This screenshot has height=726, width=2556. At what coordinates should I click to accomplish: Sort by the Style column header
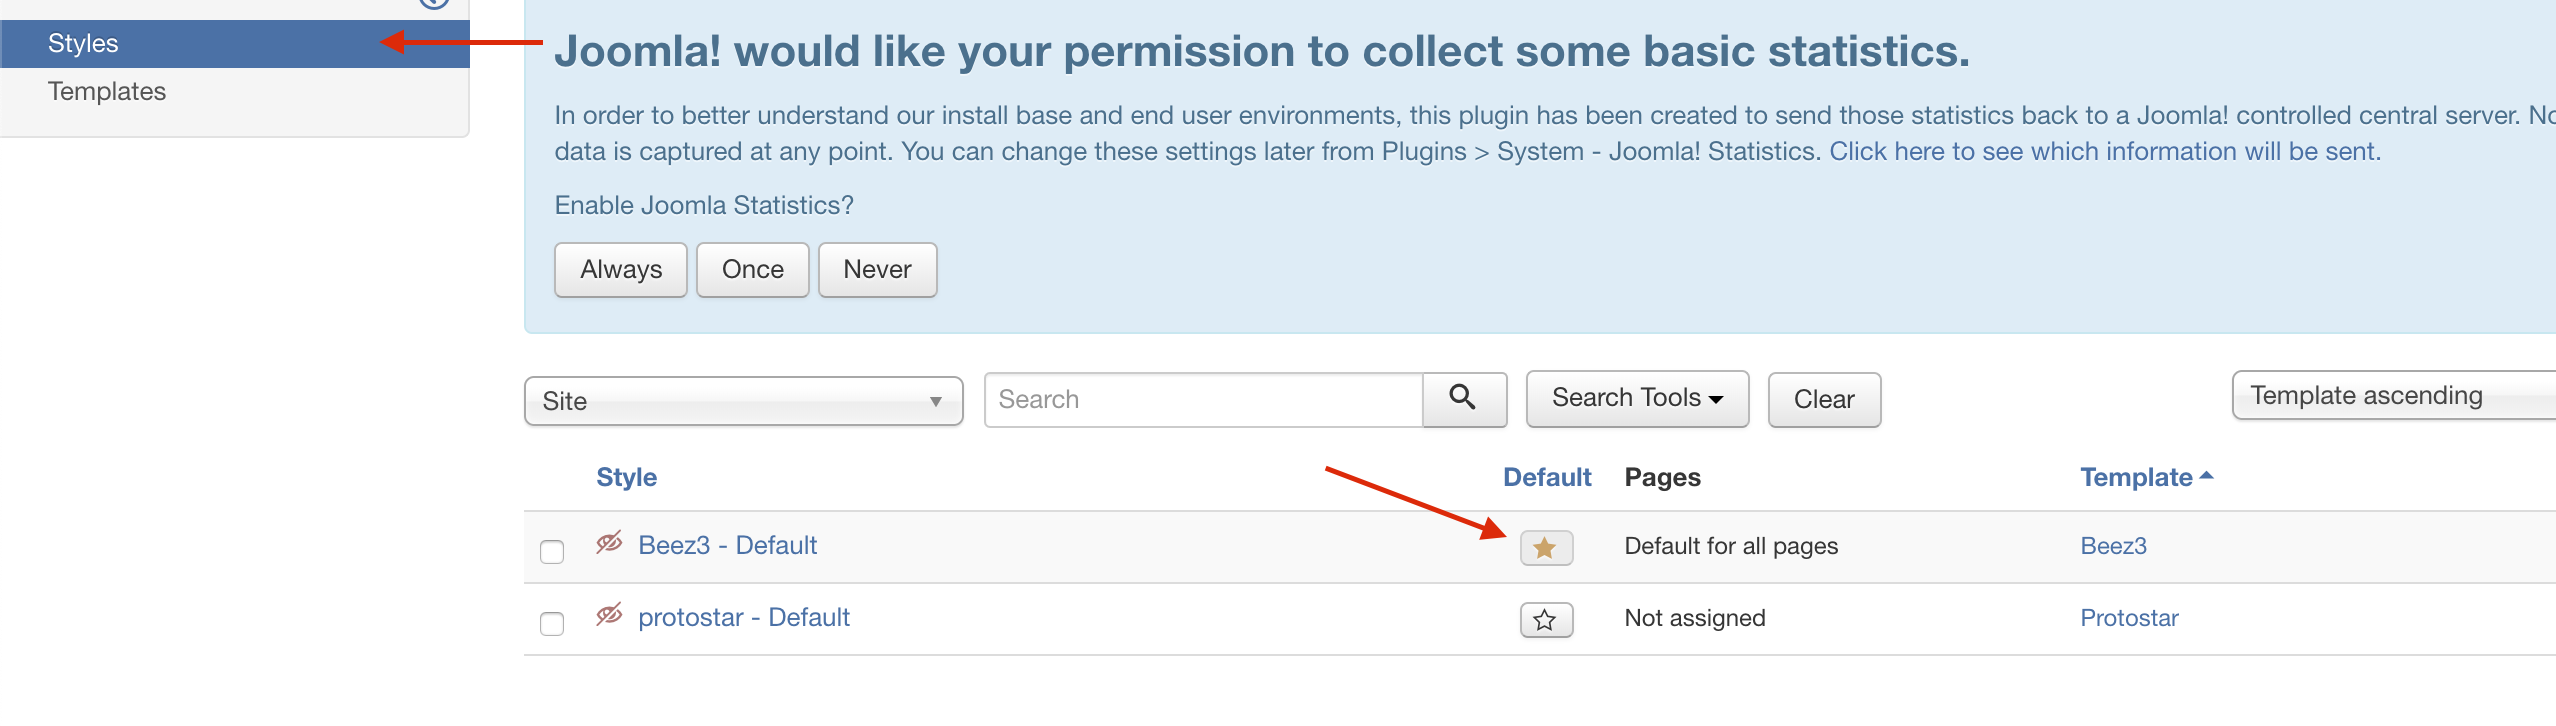pos(626,478)
